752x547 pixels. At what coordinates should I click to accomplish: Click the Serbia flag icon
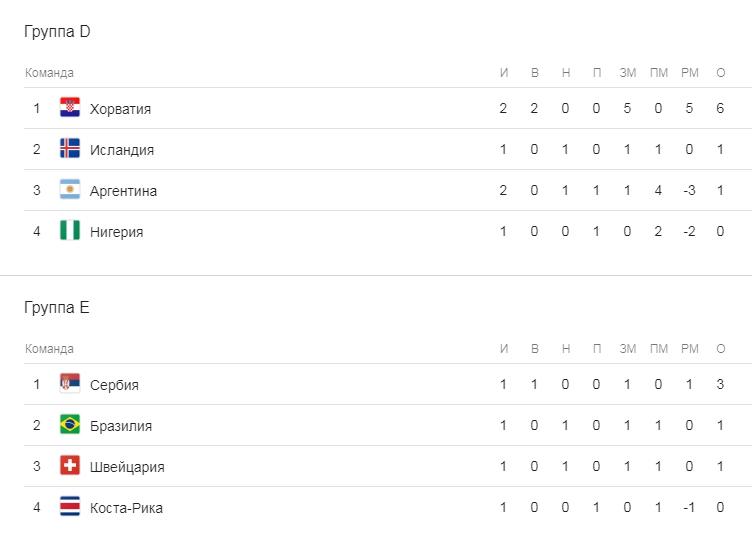click(69, 384)
